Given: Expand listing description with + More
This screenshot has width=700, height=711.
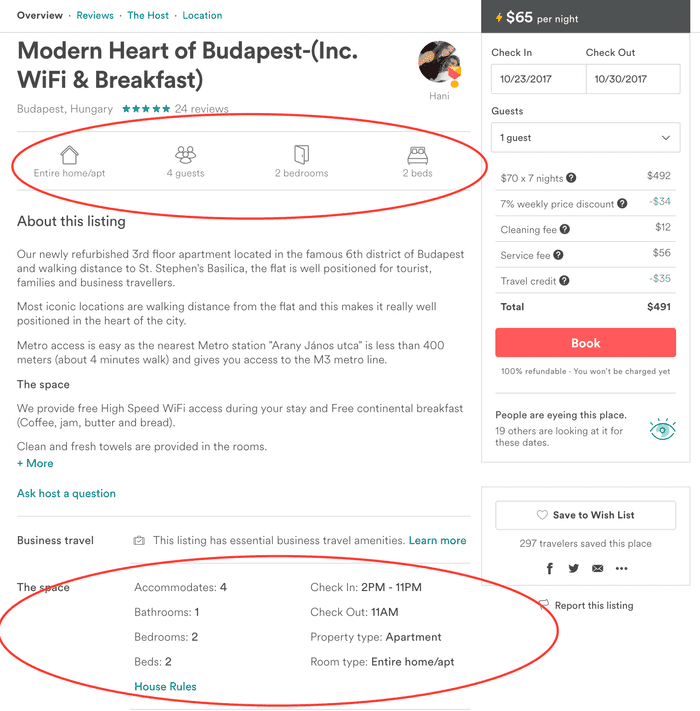Looking at the screenshot, I should click(x=35, y=463).
